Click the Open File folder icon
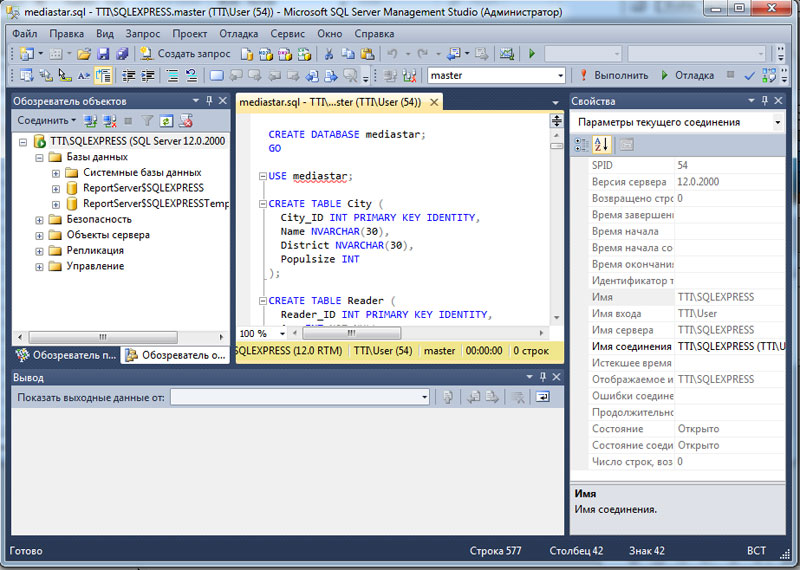The image size is (800, 570). click(84, 54)
